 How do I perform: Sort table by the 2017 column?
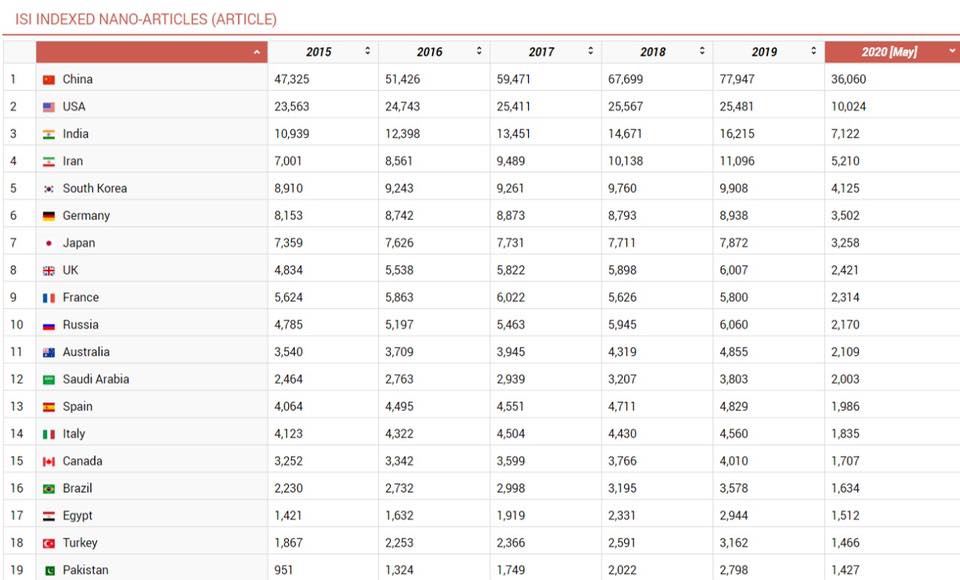point(545,52)
